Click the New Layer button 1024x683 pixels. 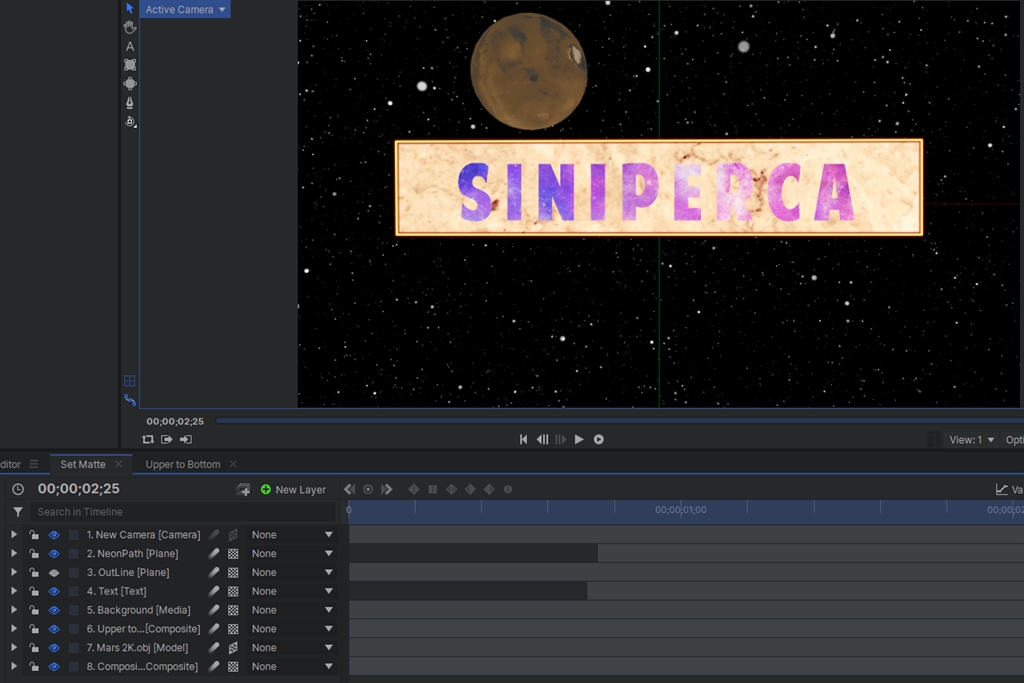[293, 490]
